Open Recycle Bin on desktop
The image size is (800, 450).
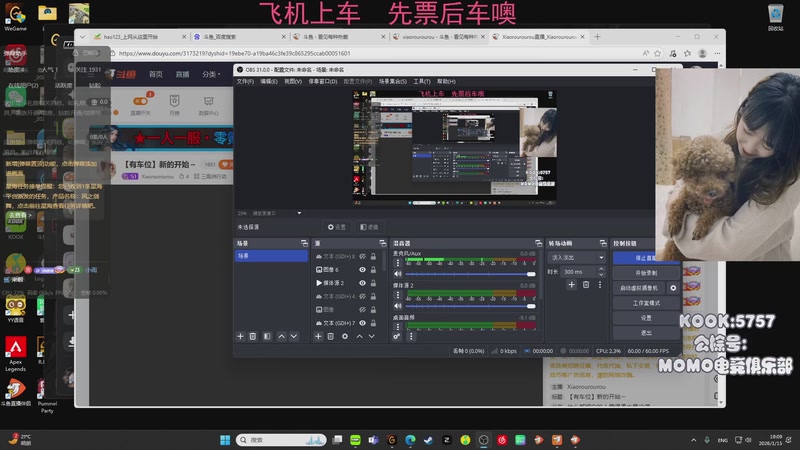point(775,17)
